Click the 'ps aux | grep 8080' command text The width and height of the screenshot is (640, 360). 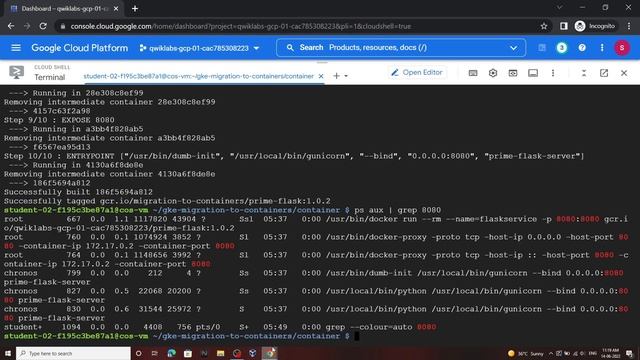[x=398, y=210]
